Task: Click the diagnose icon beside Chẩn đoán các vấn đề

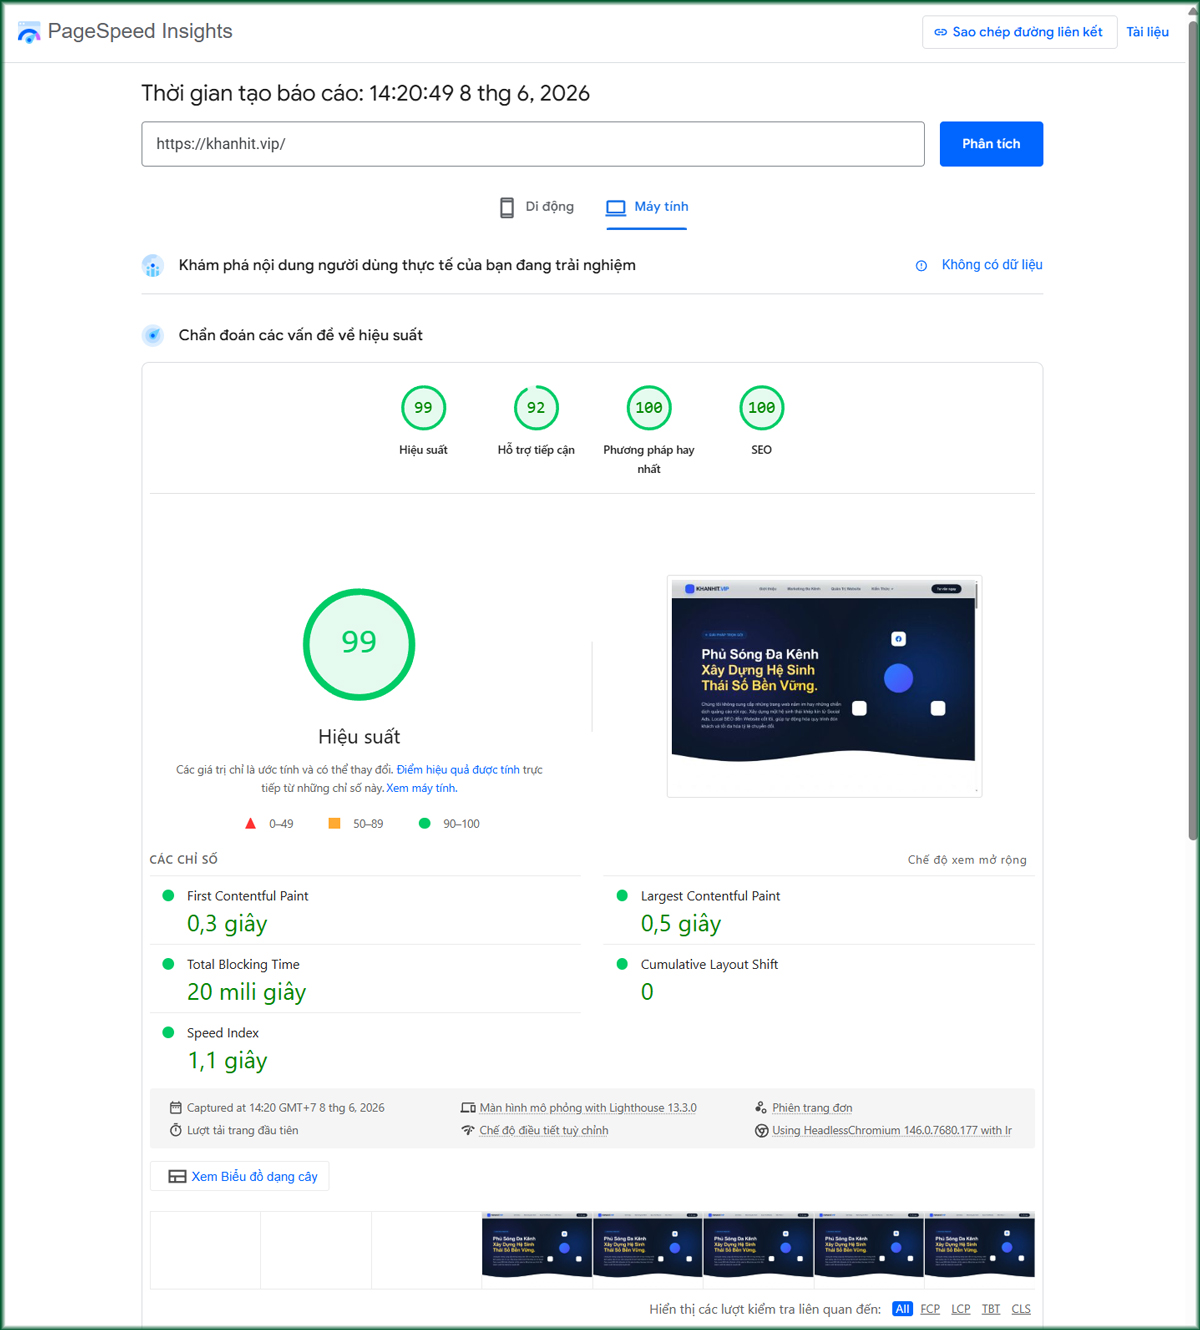Action: (x=153, y=335)
